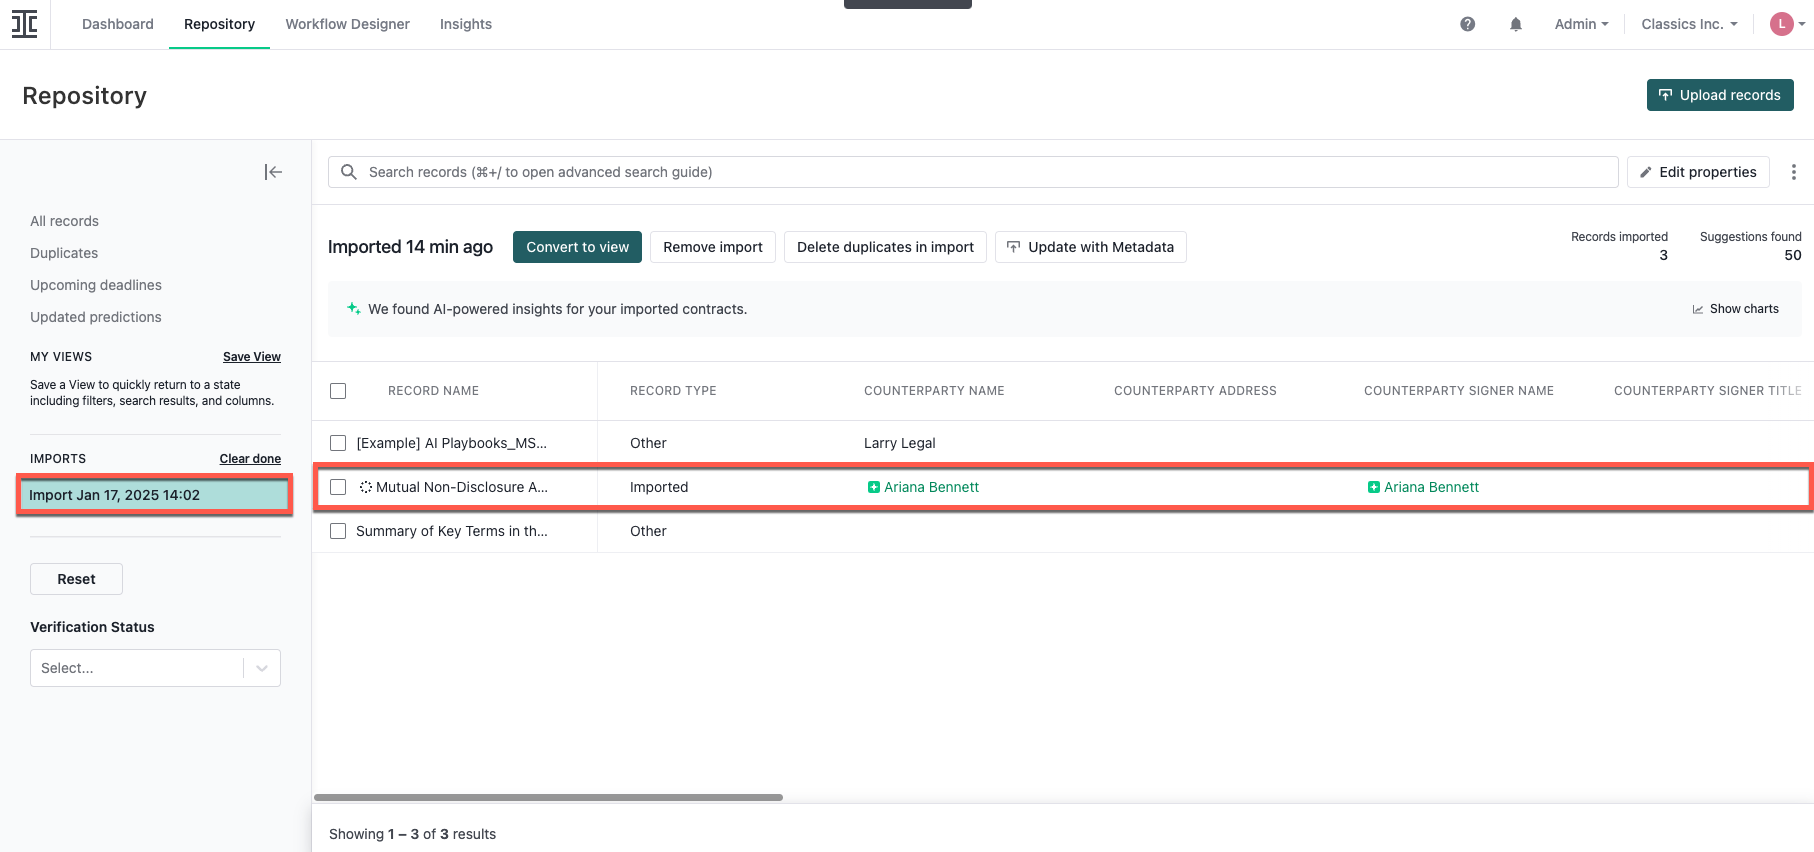Screen dimensions: 1814x852
Task: Open the Verification Status select dropdown
Action: tap(155, 668)
